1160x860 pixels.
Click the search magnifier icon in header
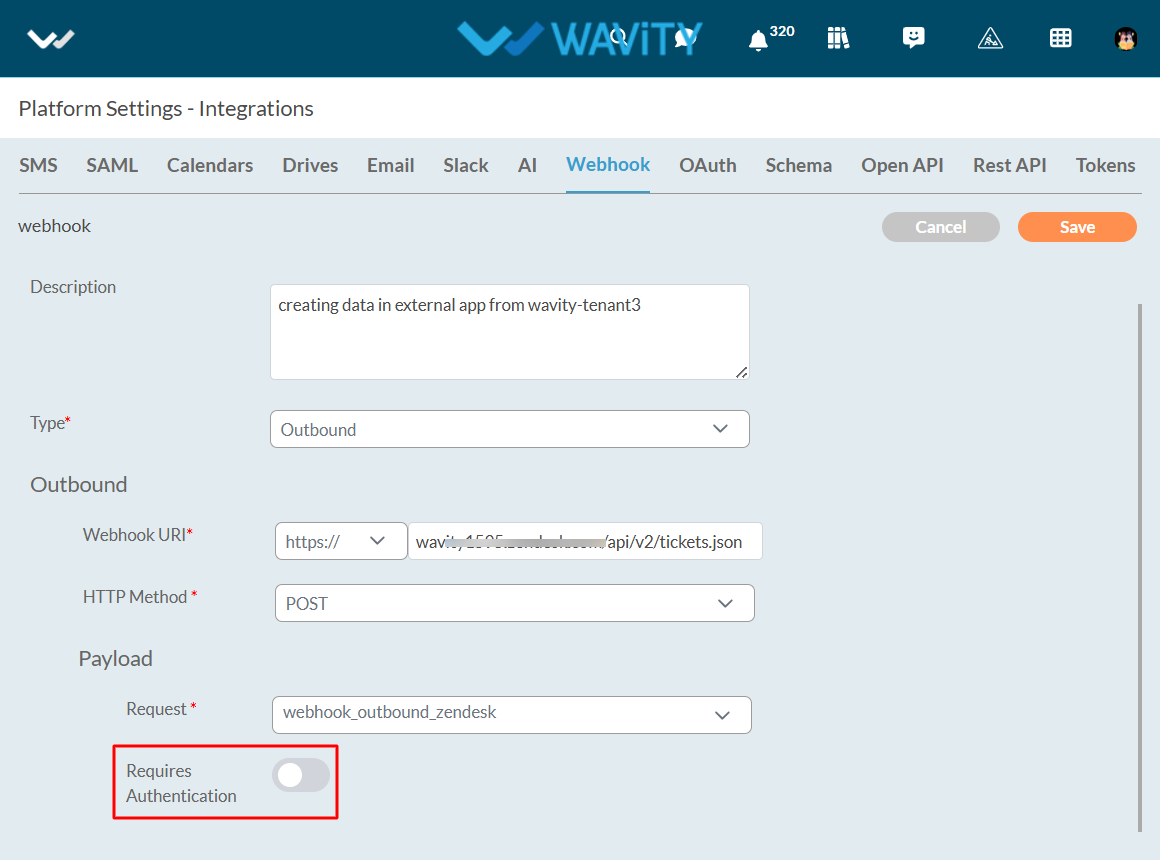point(618,36)
